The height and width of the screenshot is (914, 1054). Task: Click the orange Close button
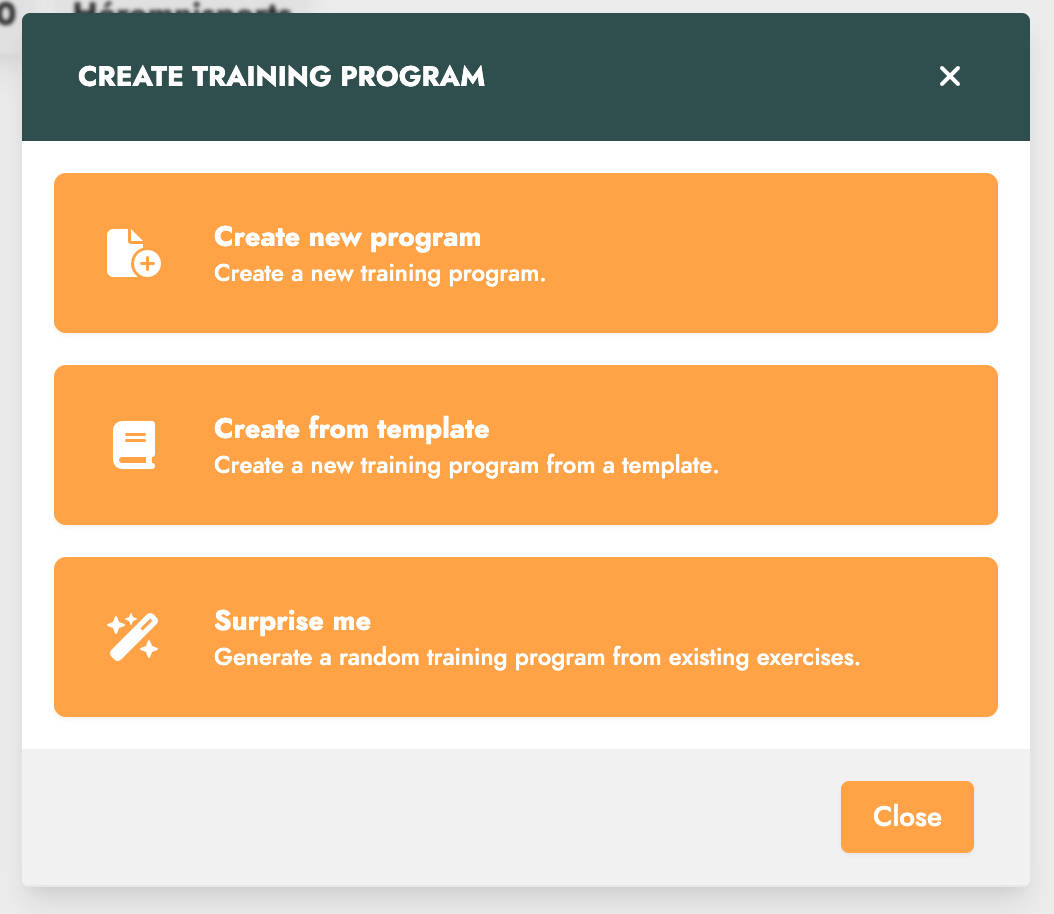907,817
